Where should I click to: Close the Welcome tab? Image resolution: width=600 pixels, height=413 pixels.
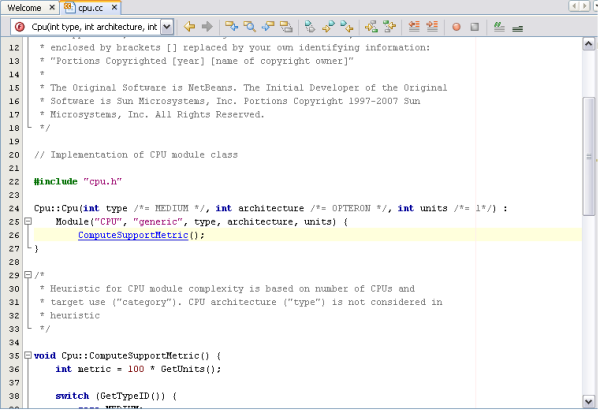click(x=52, y=7)
